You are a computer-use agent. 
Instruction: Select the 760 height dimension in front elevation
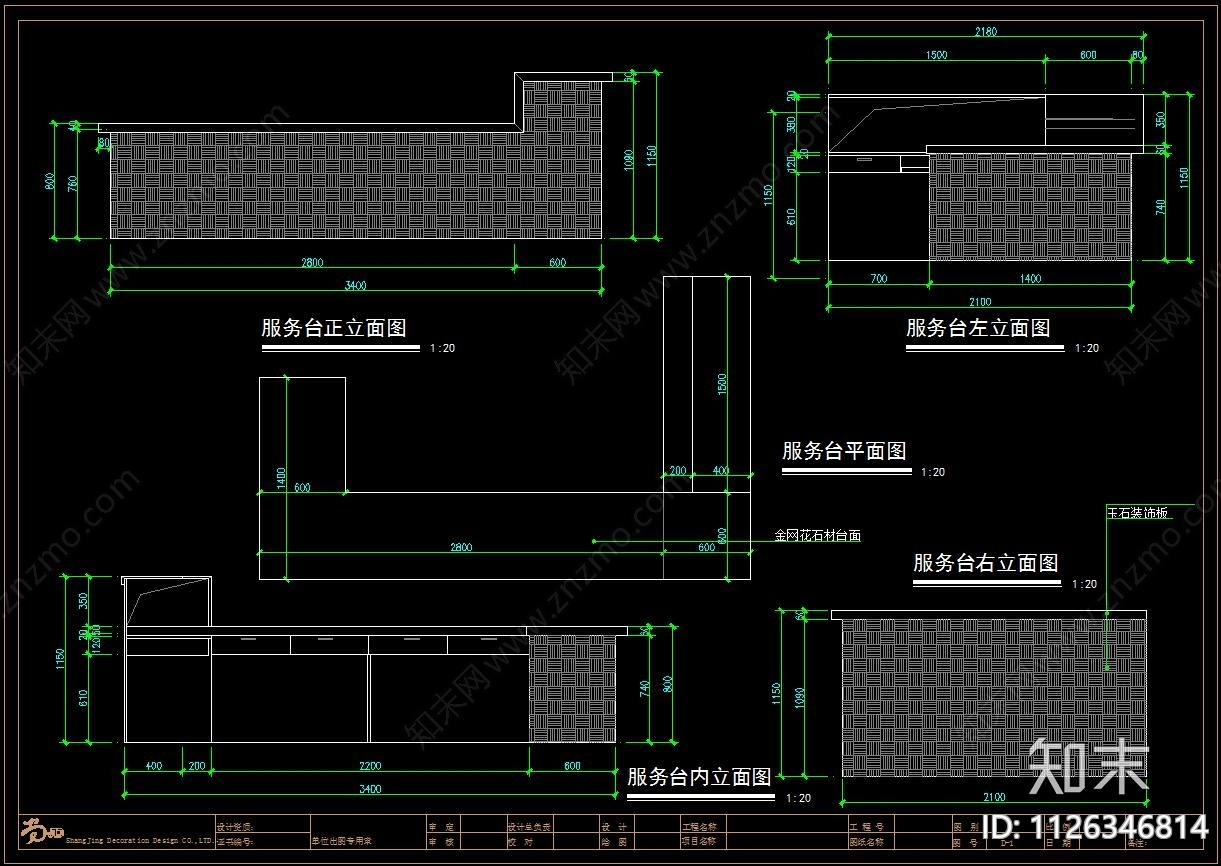pos(71,183)
